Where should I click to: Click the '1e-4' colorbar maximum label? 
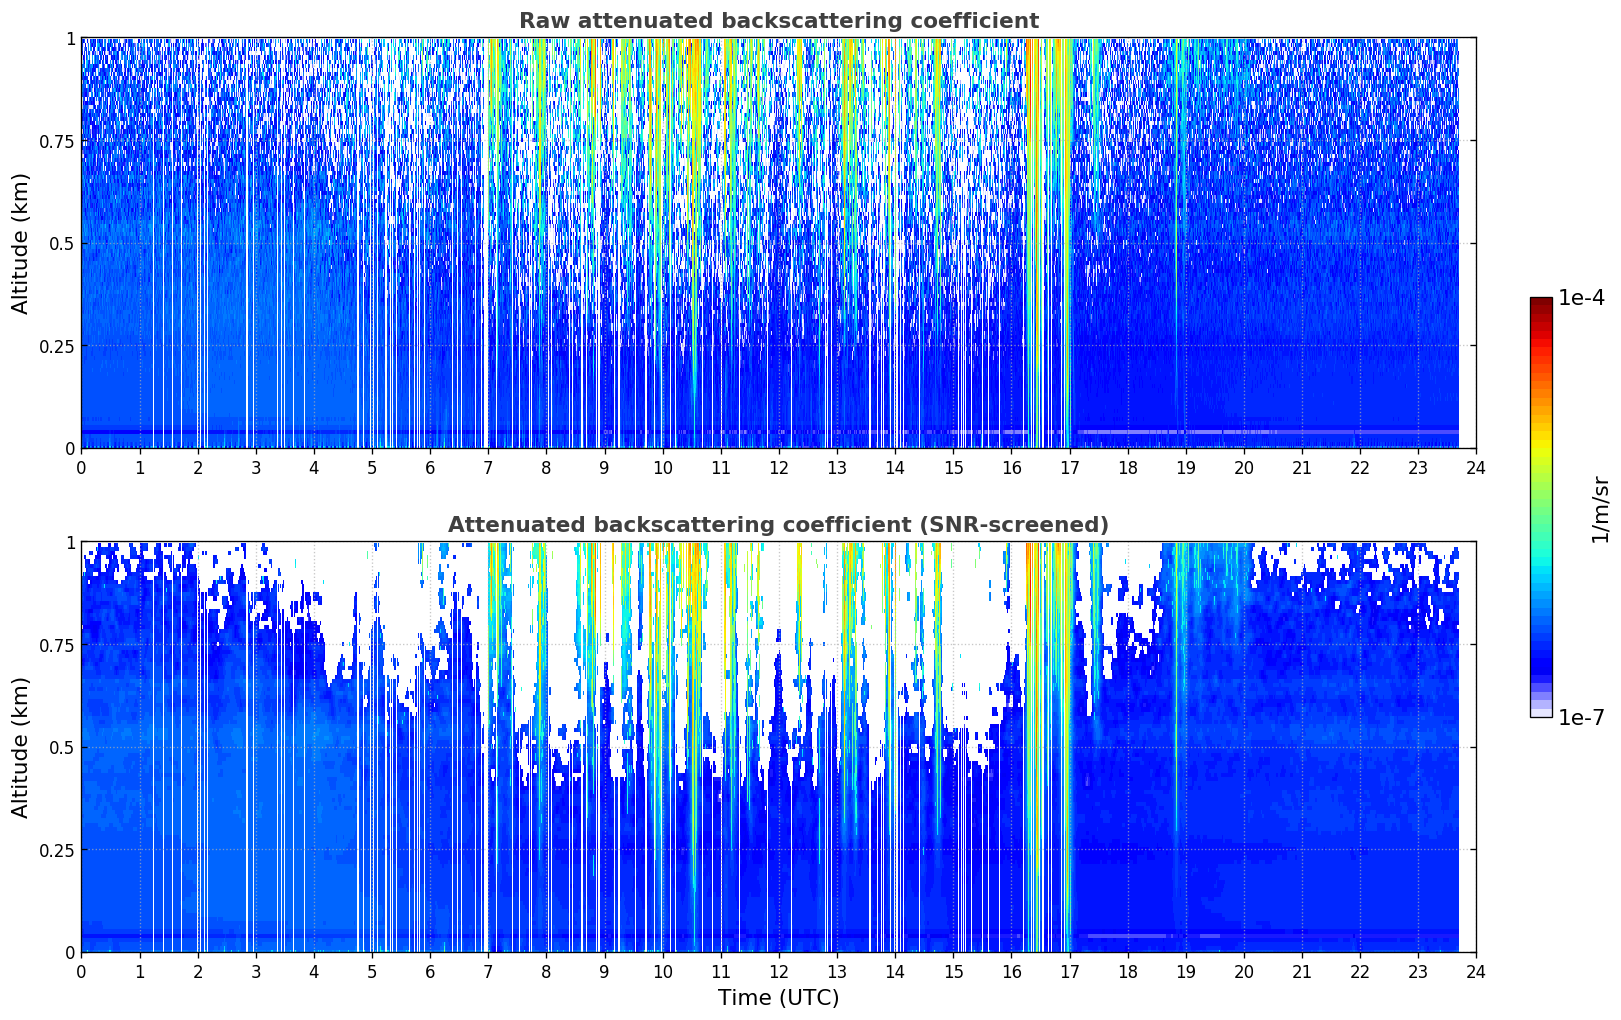(1581, 299)
